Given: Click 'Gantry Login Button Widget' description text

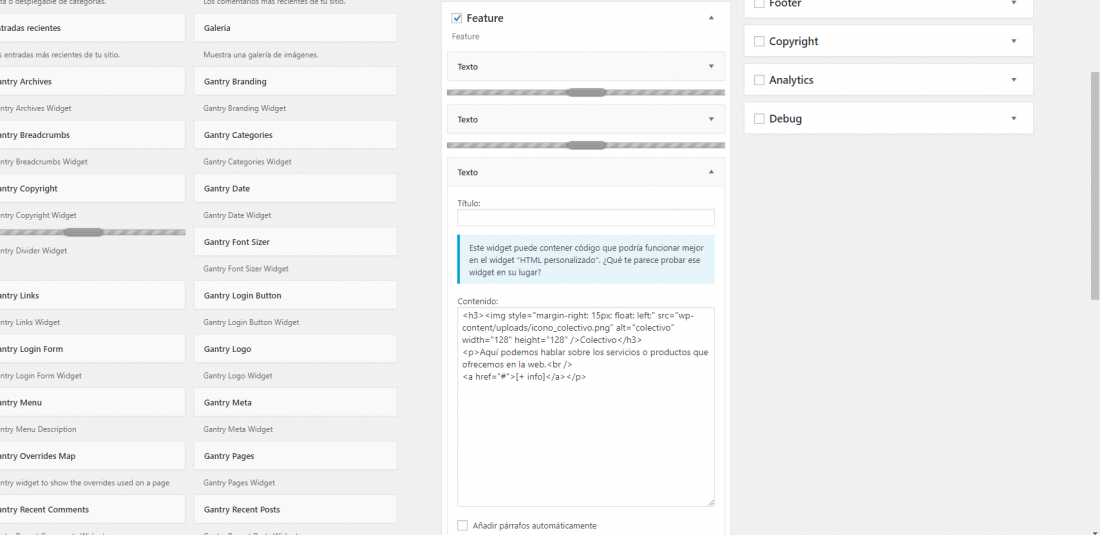Looking at the screenshot, I should point(251,323).
